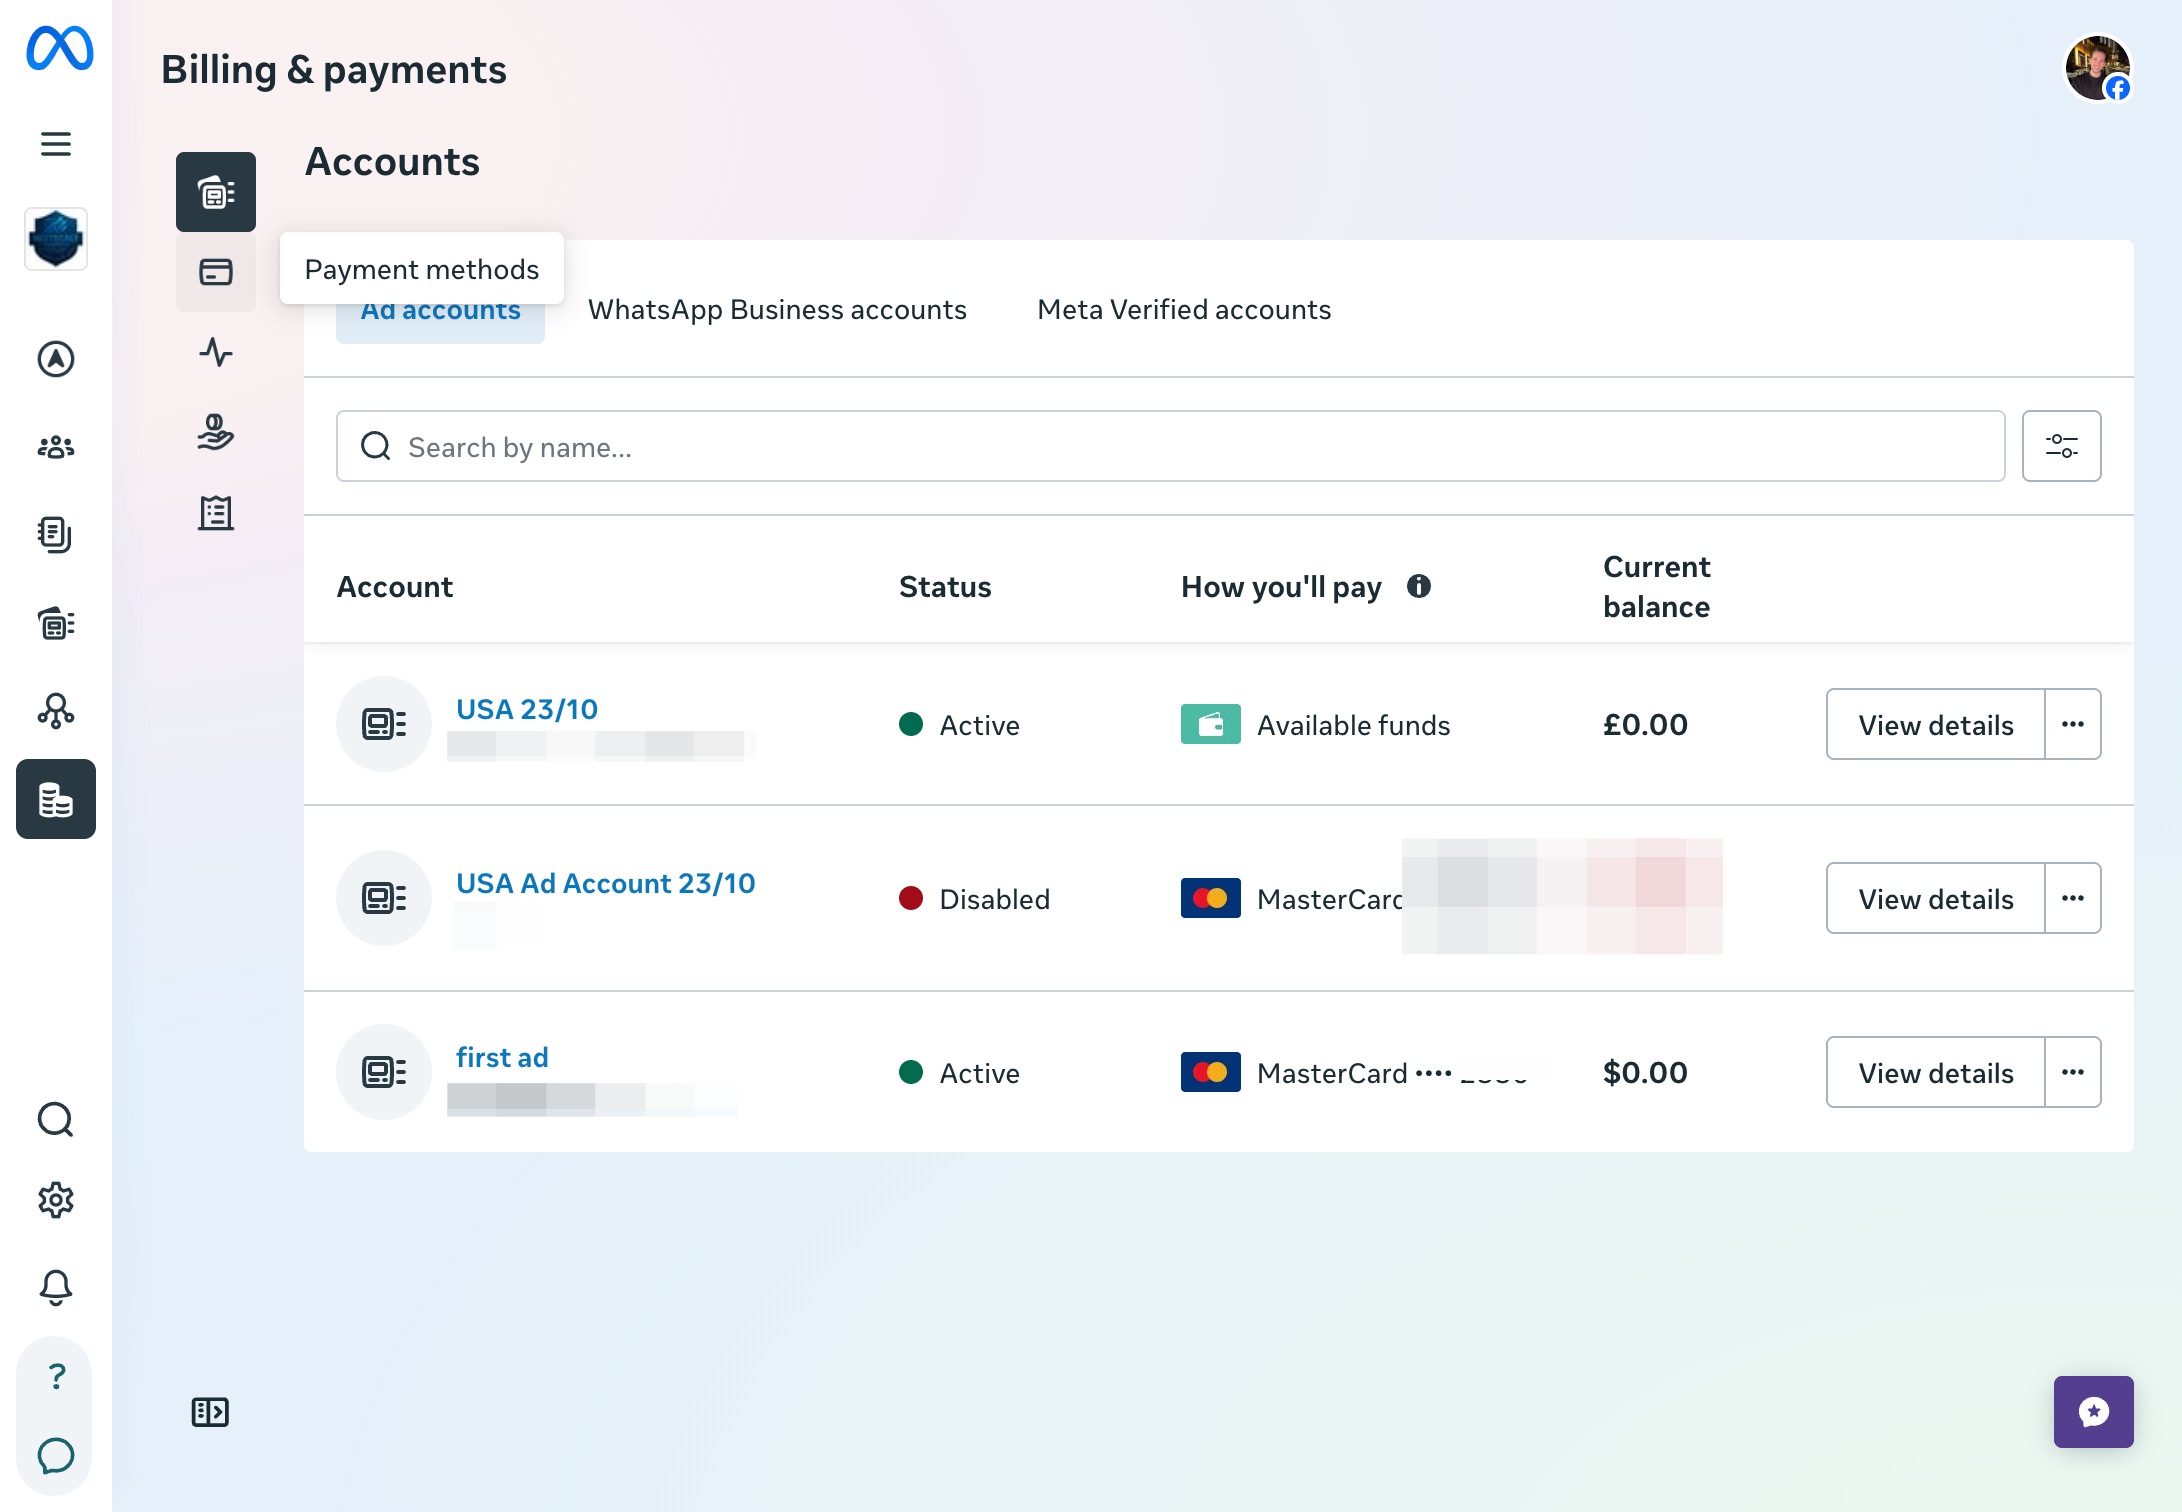Open the hamburger menu in left sidebar
This screenshot has width=2182, height=1512.
coord(56,144)
